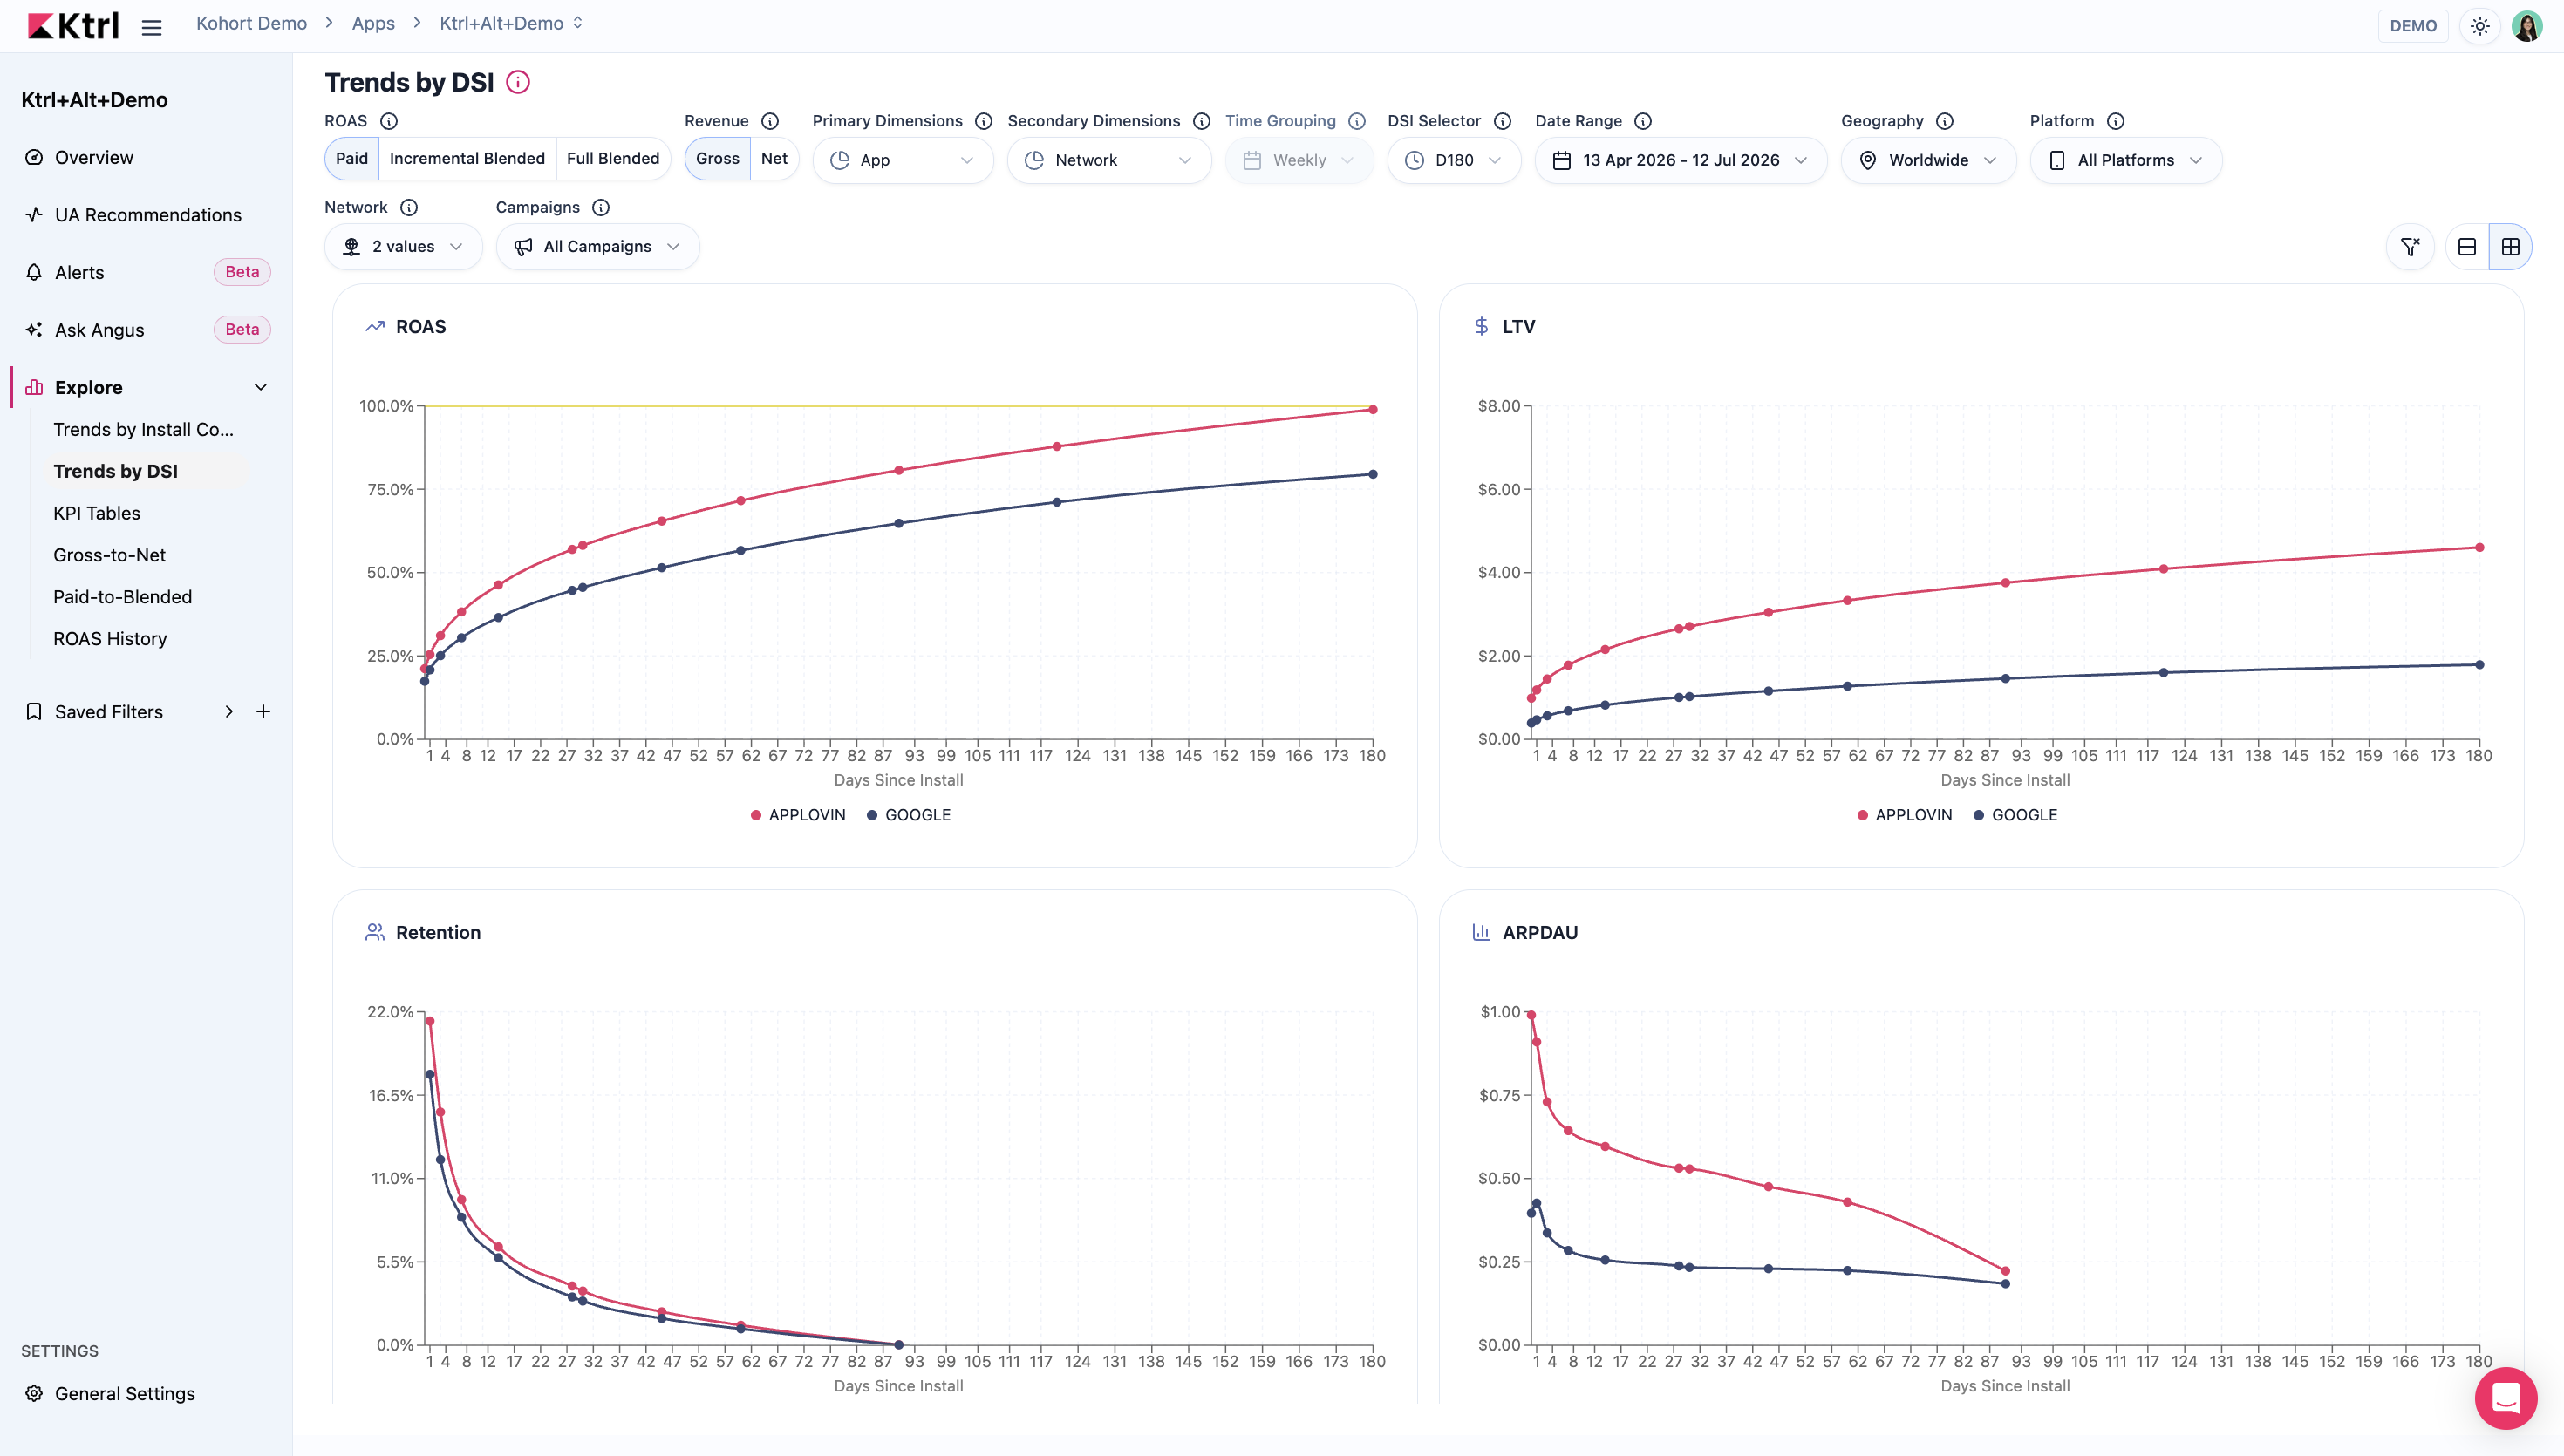Screen dimensions: 2564x1456
Task: Open the Primary Dimensions App dropdown
Action: (903, 160)
